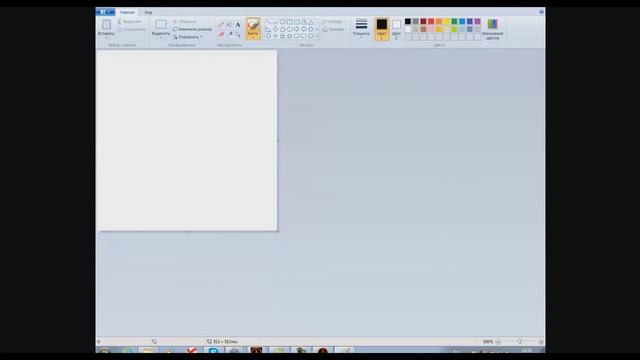Pick the yellow color swatch
This screenshot has width=640, height=360.
coord(447,21)
